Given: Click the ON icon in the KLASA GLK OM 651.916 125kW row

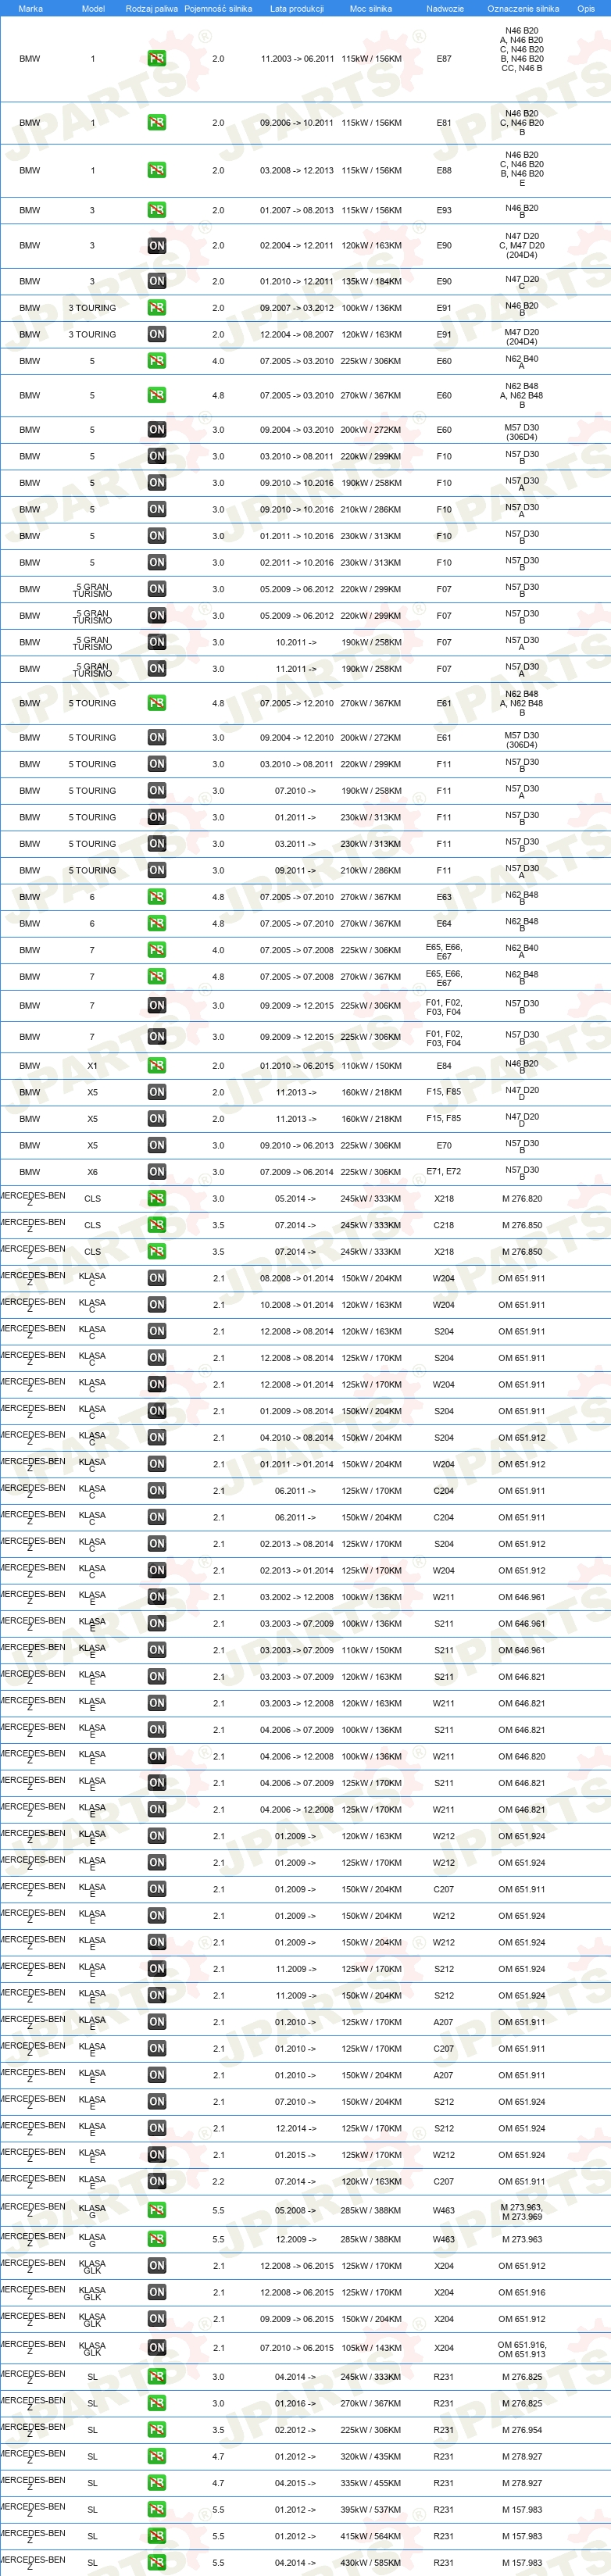Looking at the screenshot, I should coord(157,2293).
